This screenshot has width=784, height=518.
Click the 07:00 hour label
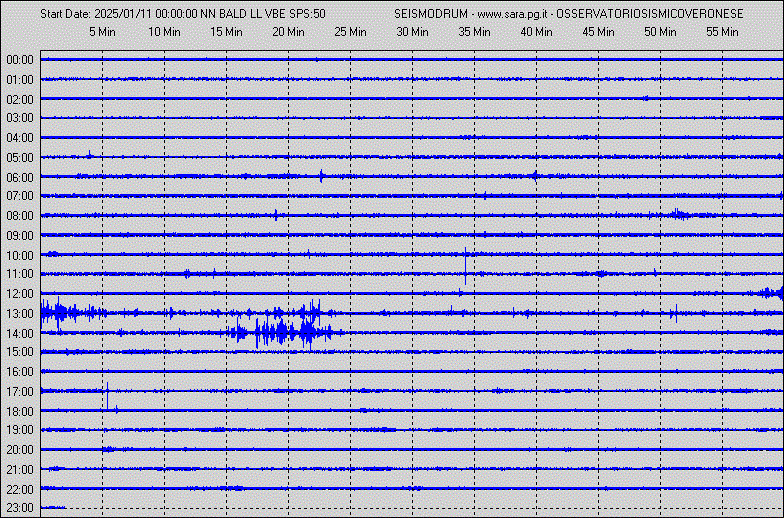click(20, 196)
